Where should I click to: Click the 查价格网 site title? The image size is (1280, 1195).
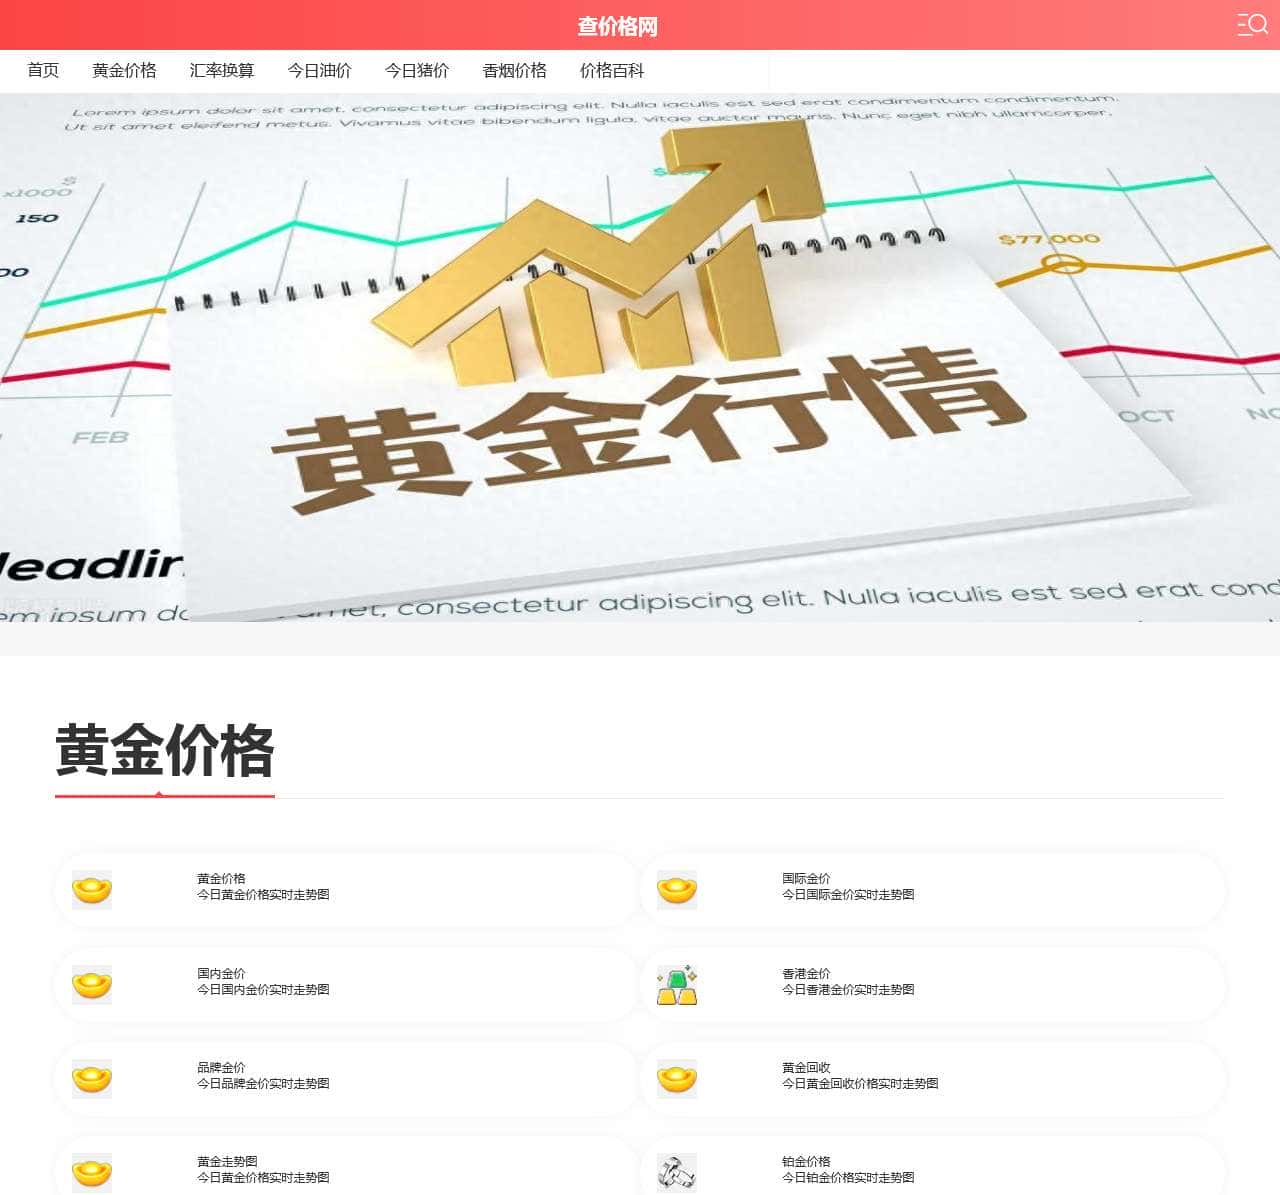pyautogui.click(x=618, y=26)
